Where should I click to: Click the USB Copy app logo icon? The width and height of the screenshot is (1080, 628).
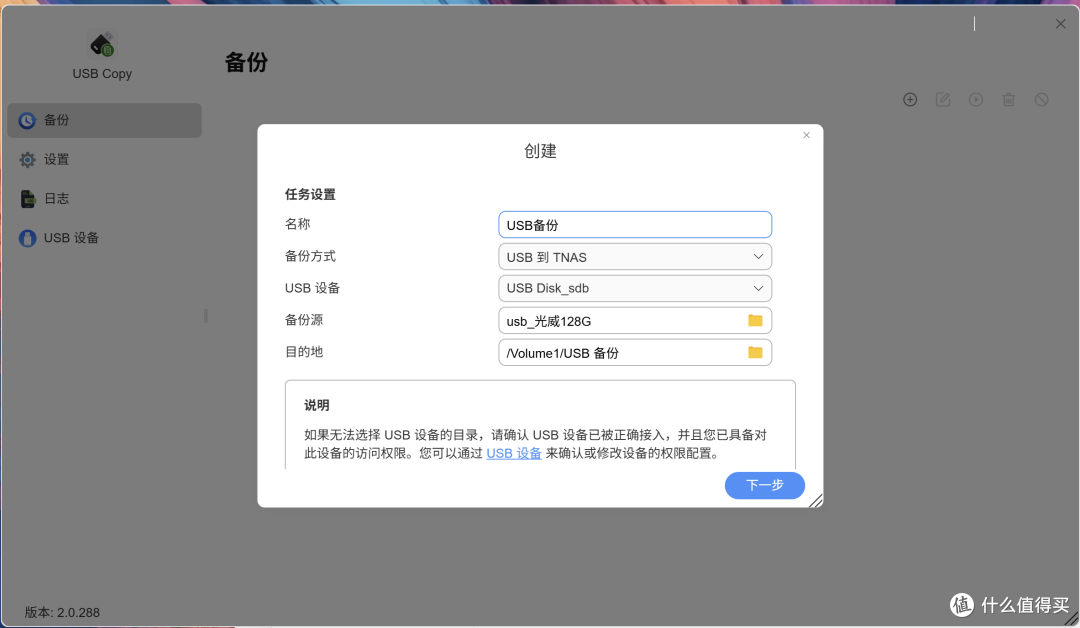coord(103,45)
